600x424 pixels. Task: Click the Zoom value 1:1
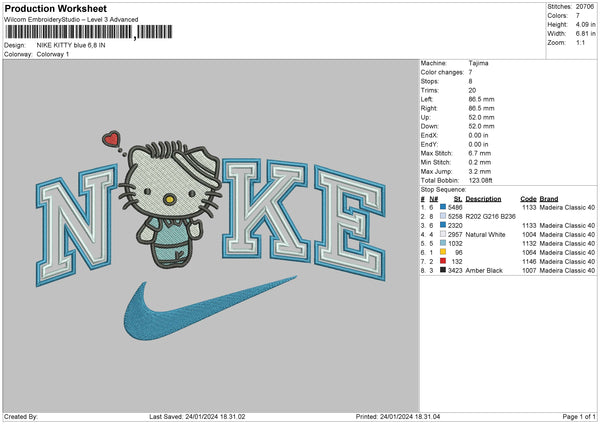(580, 42)
